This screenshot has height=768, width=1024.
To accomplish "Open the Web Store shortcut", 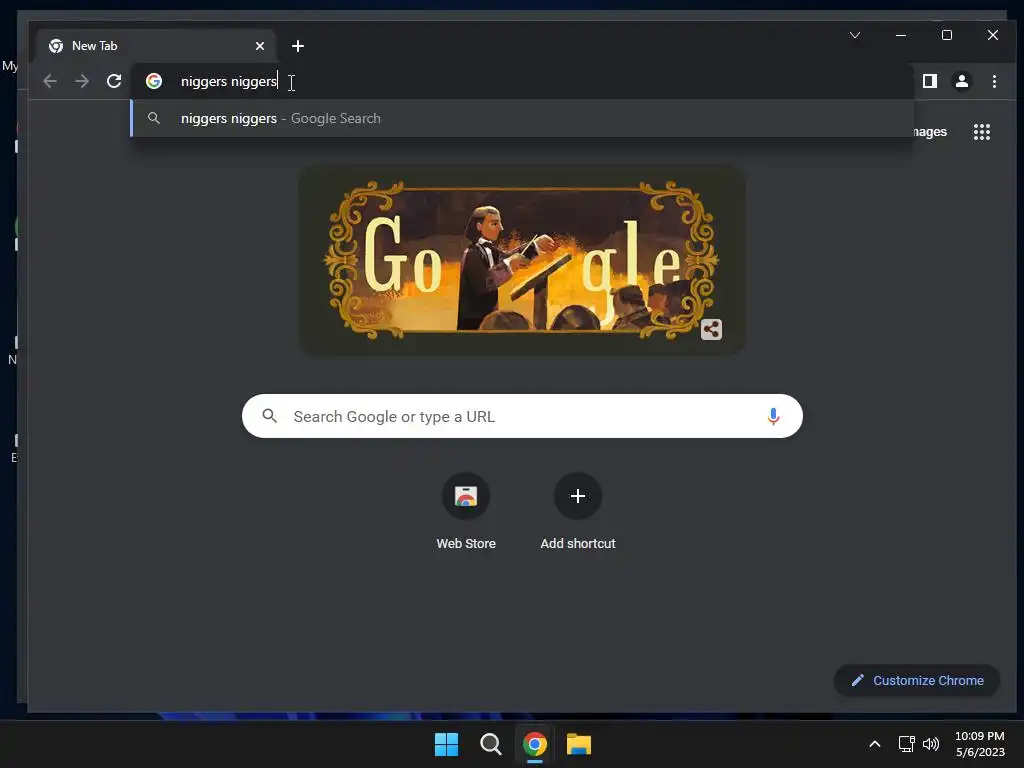I will pyautogui.click(x=466, y=512).
